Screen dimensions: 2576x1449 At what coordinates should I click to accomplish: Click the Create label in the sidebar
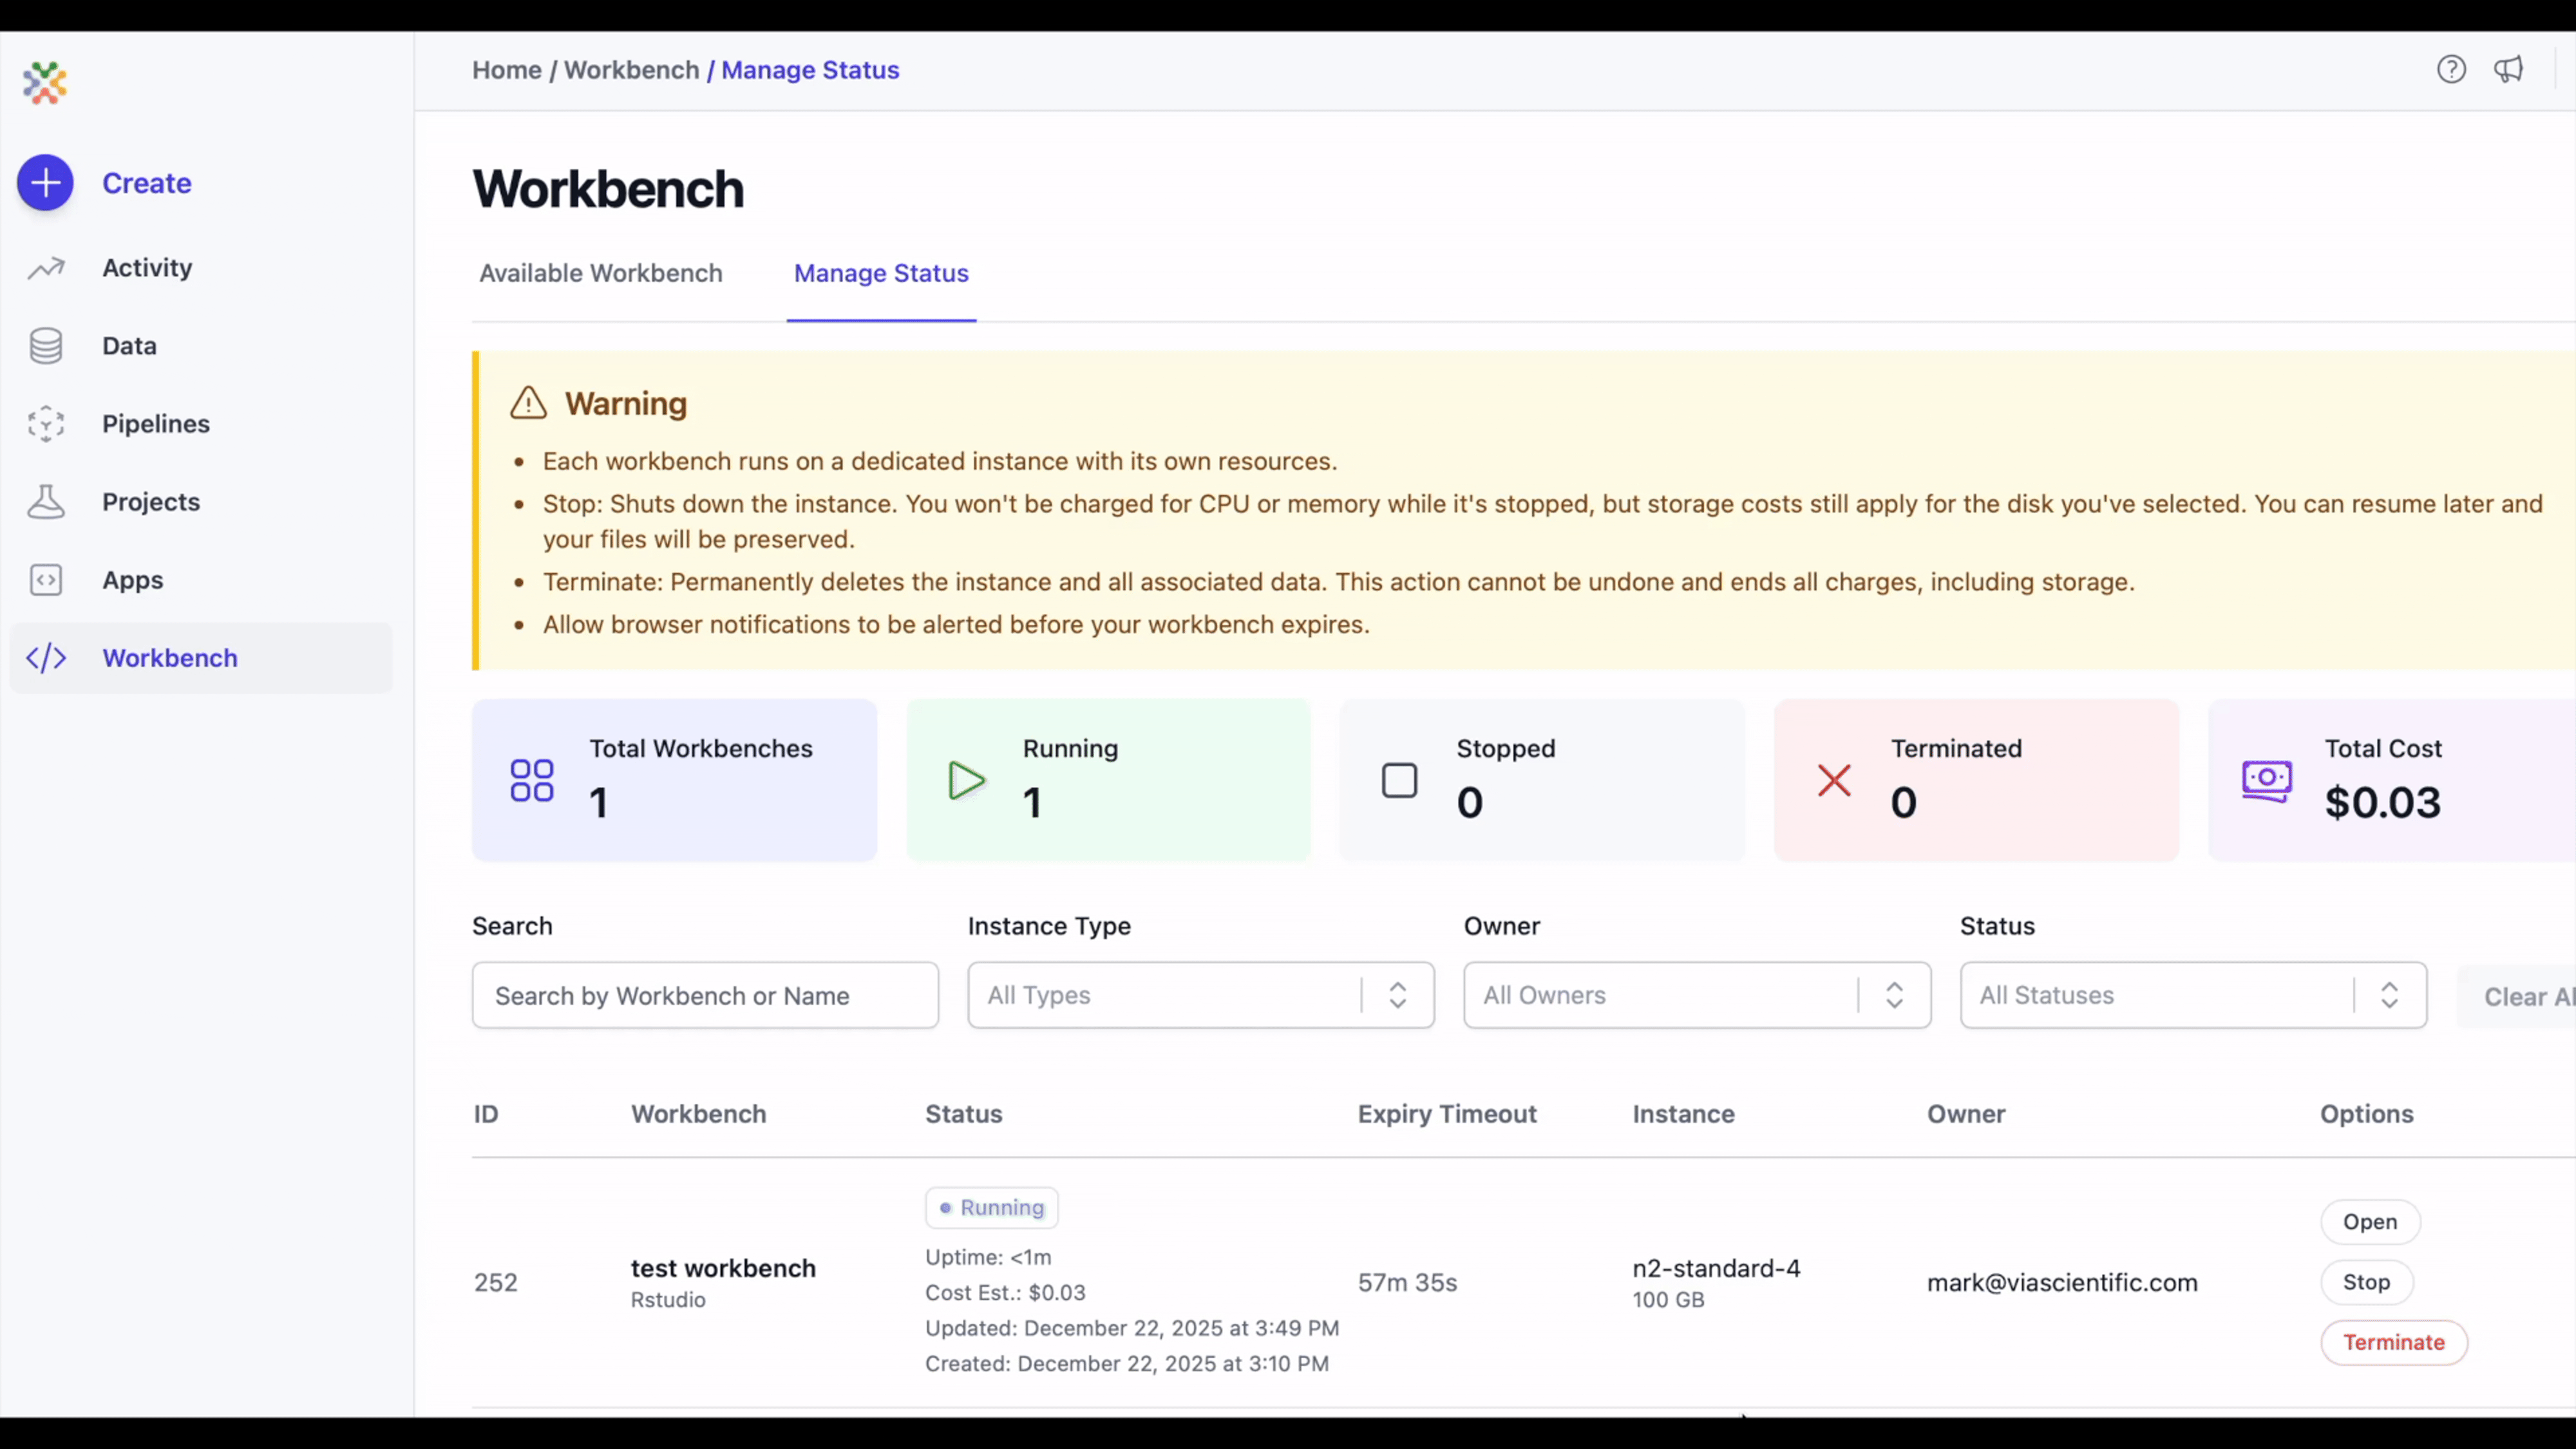pyautogui.click(x=147, y=183)
